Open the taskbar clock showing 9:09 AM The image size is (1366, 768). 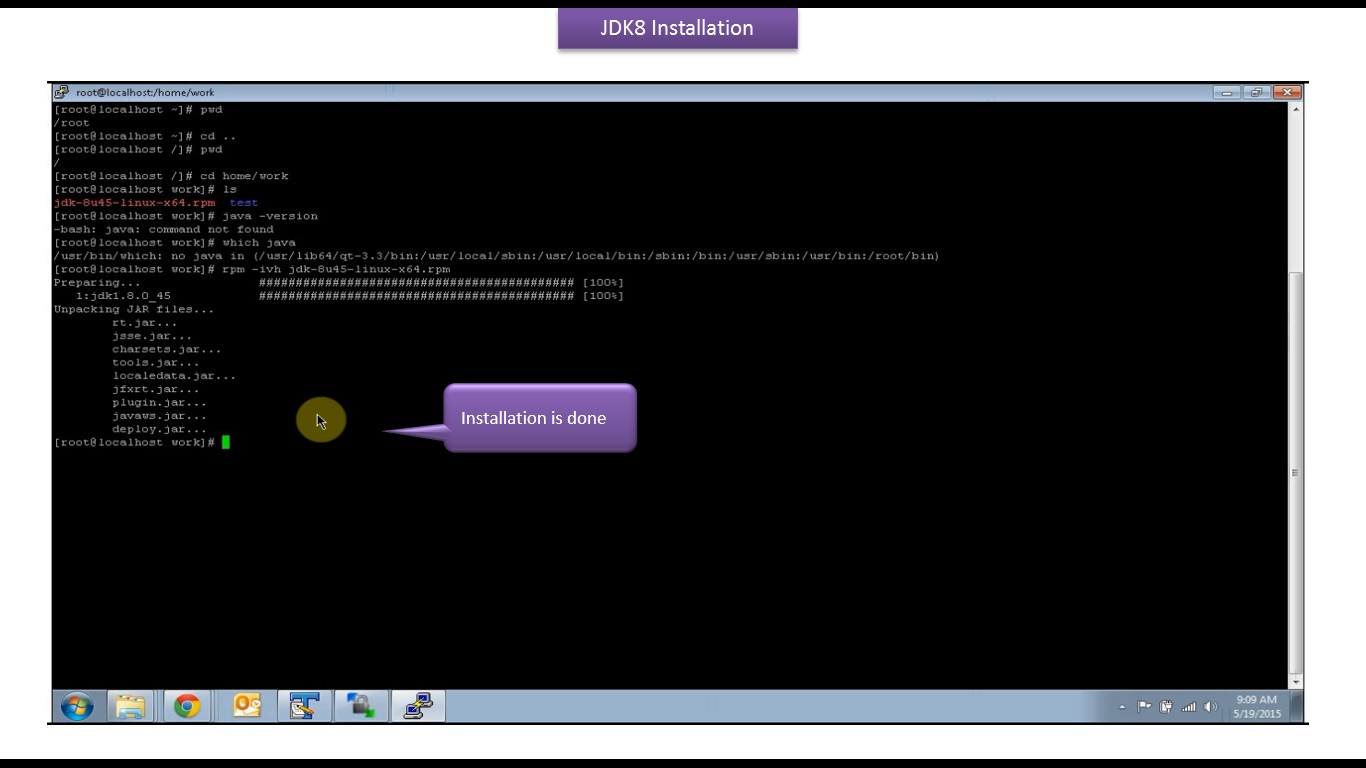click(1256, 707)
